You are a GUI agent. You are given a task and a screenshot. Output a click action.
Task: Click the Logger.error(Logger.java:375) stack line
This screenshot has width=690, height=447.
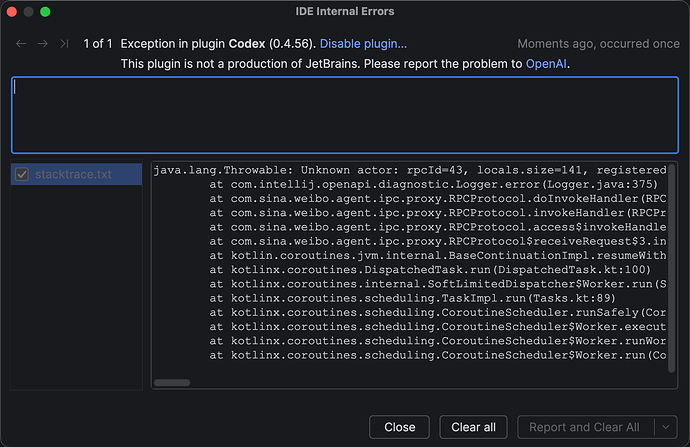433,184
